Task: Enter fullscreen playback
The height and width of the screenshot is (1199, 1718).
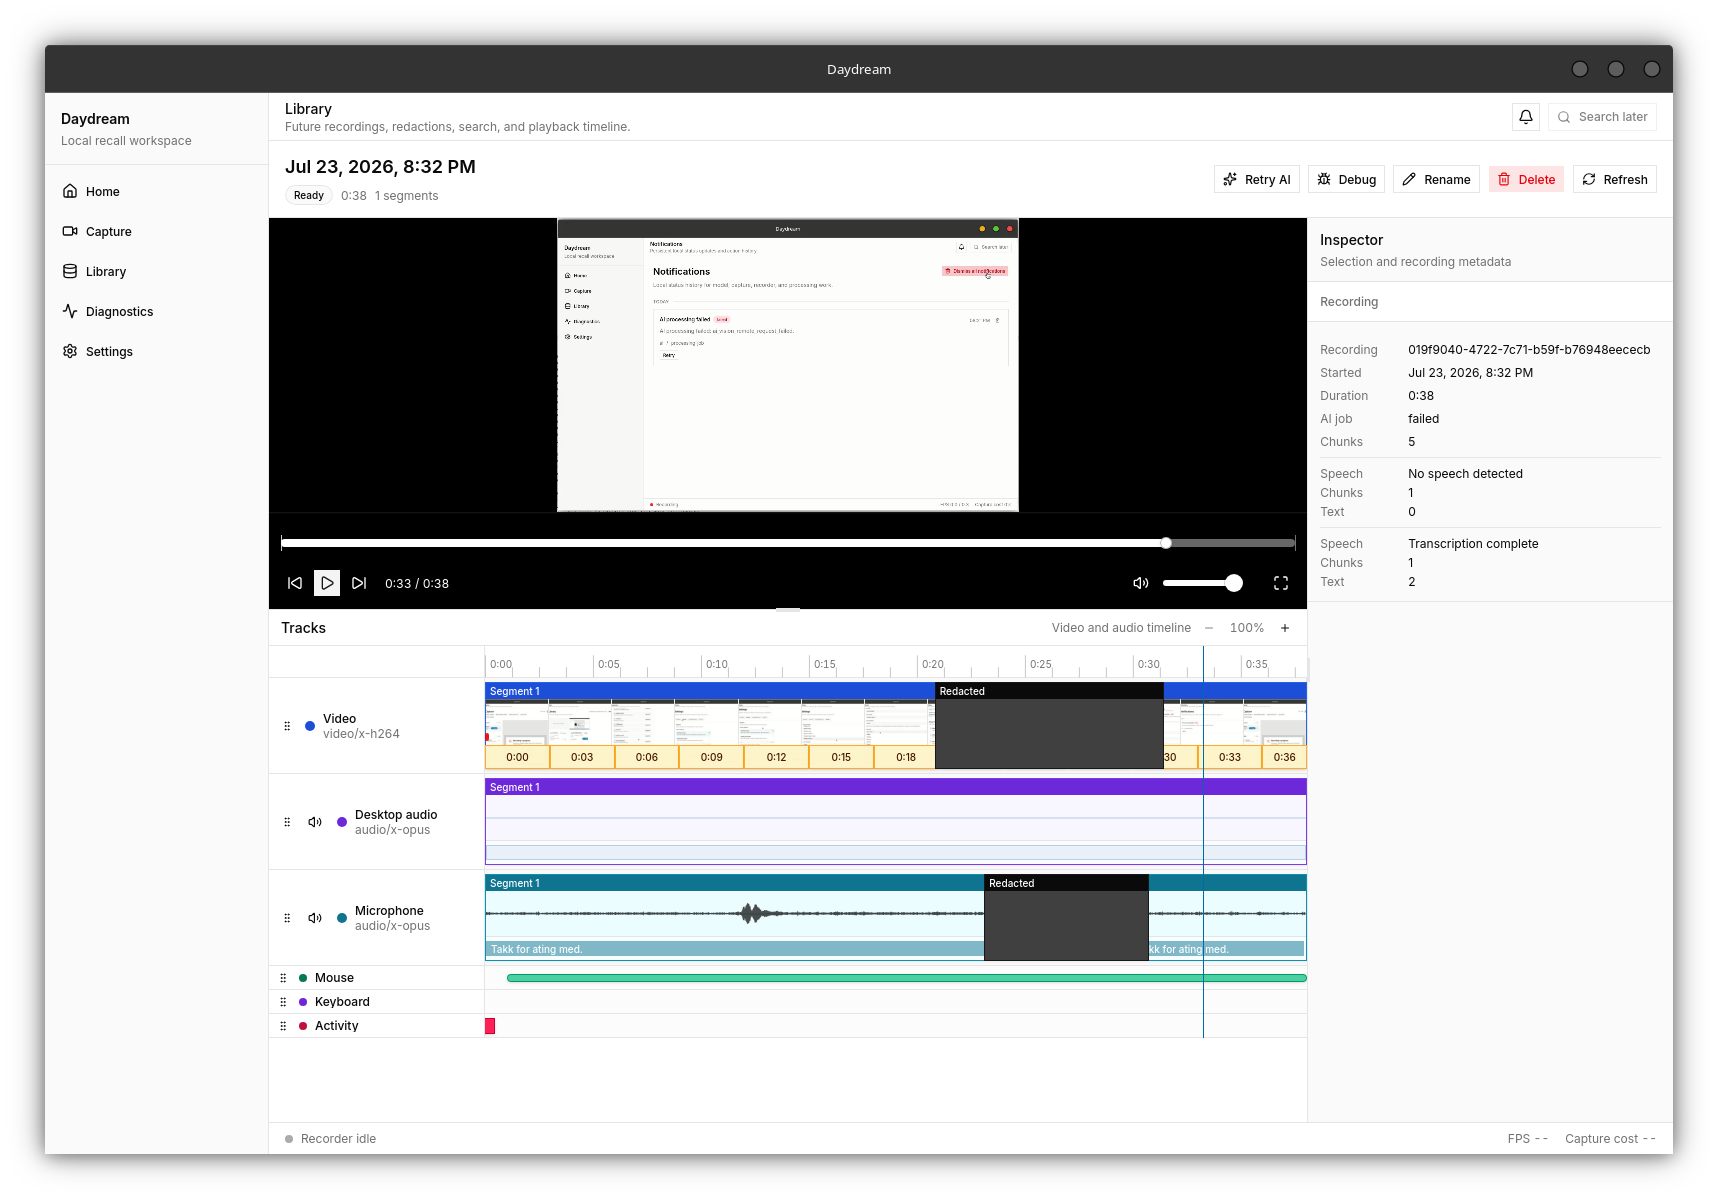Action: coord(1281,583)
